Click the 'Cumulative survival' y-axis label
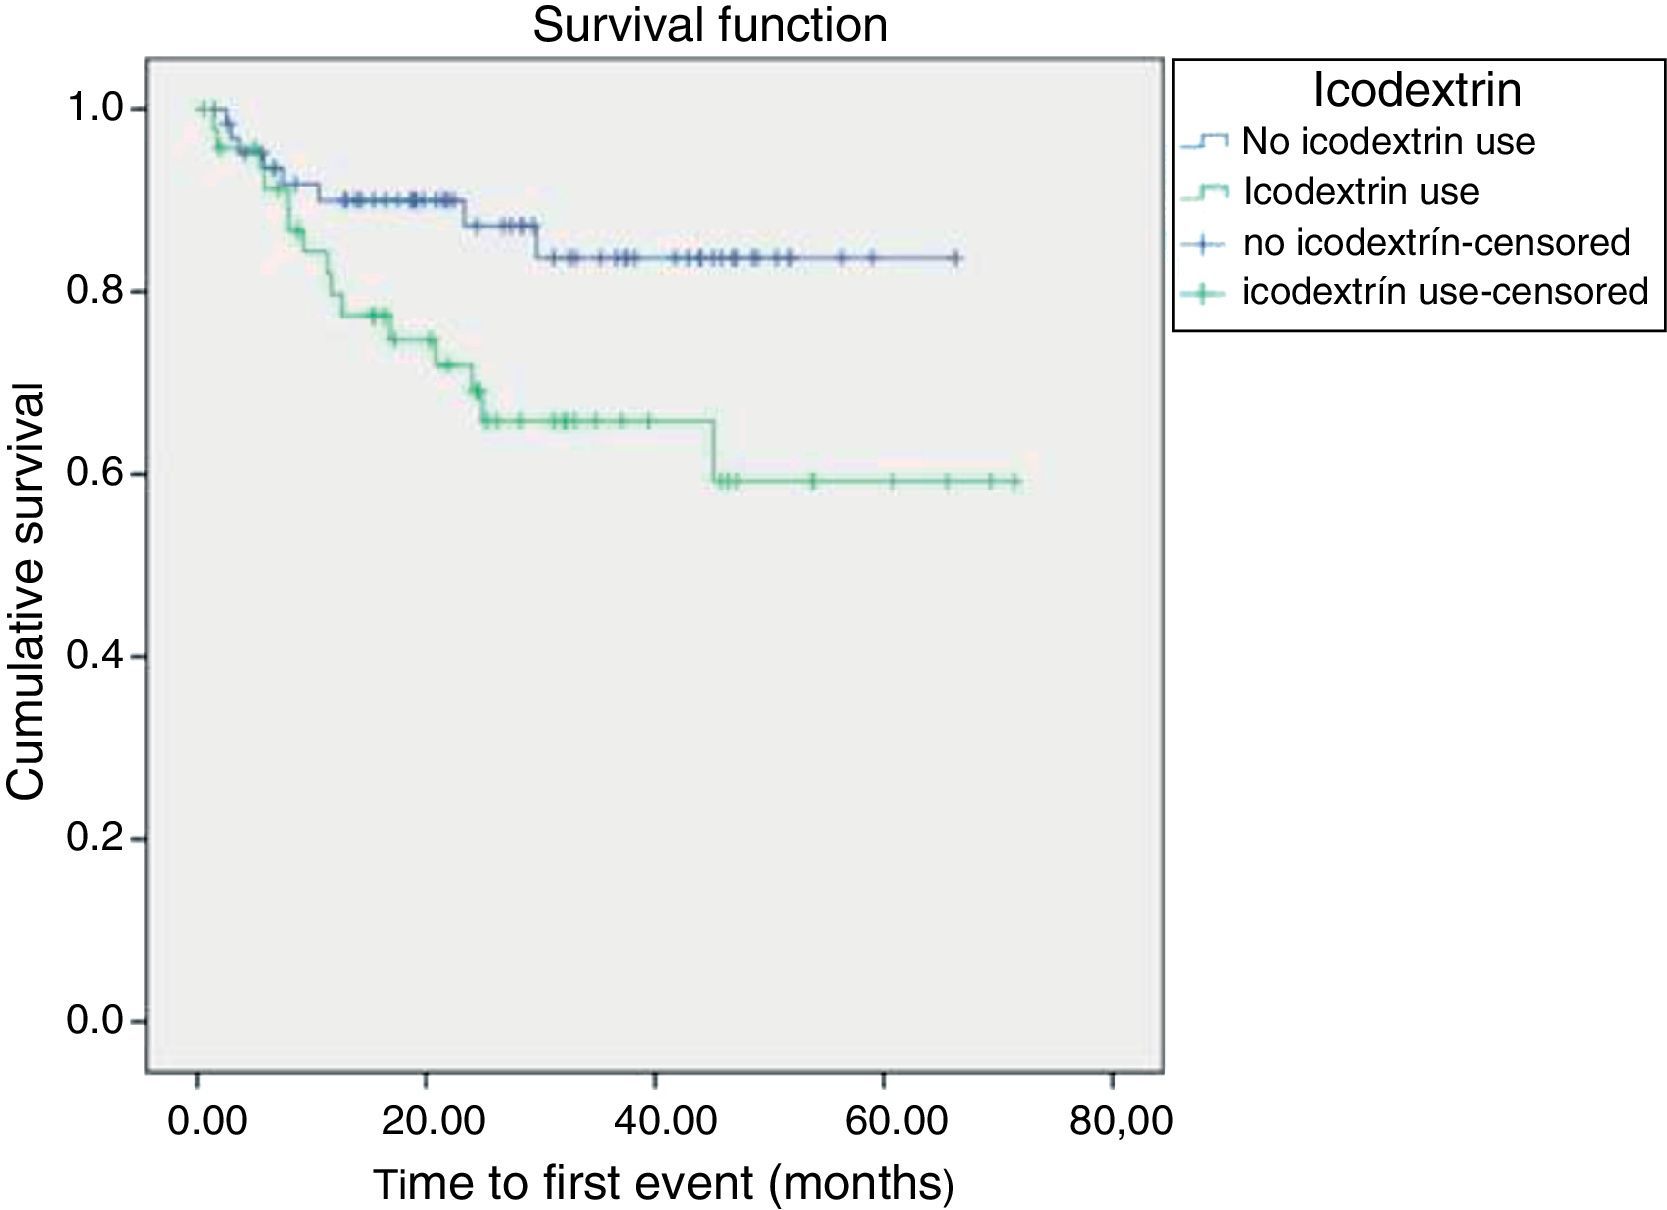The height and width of the screenshot is (1210, 1667). [27, 592]
